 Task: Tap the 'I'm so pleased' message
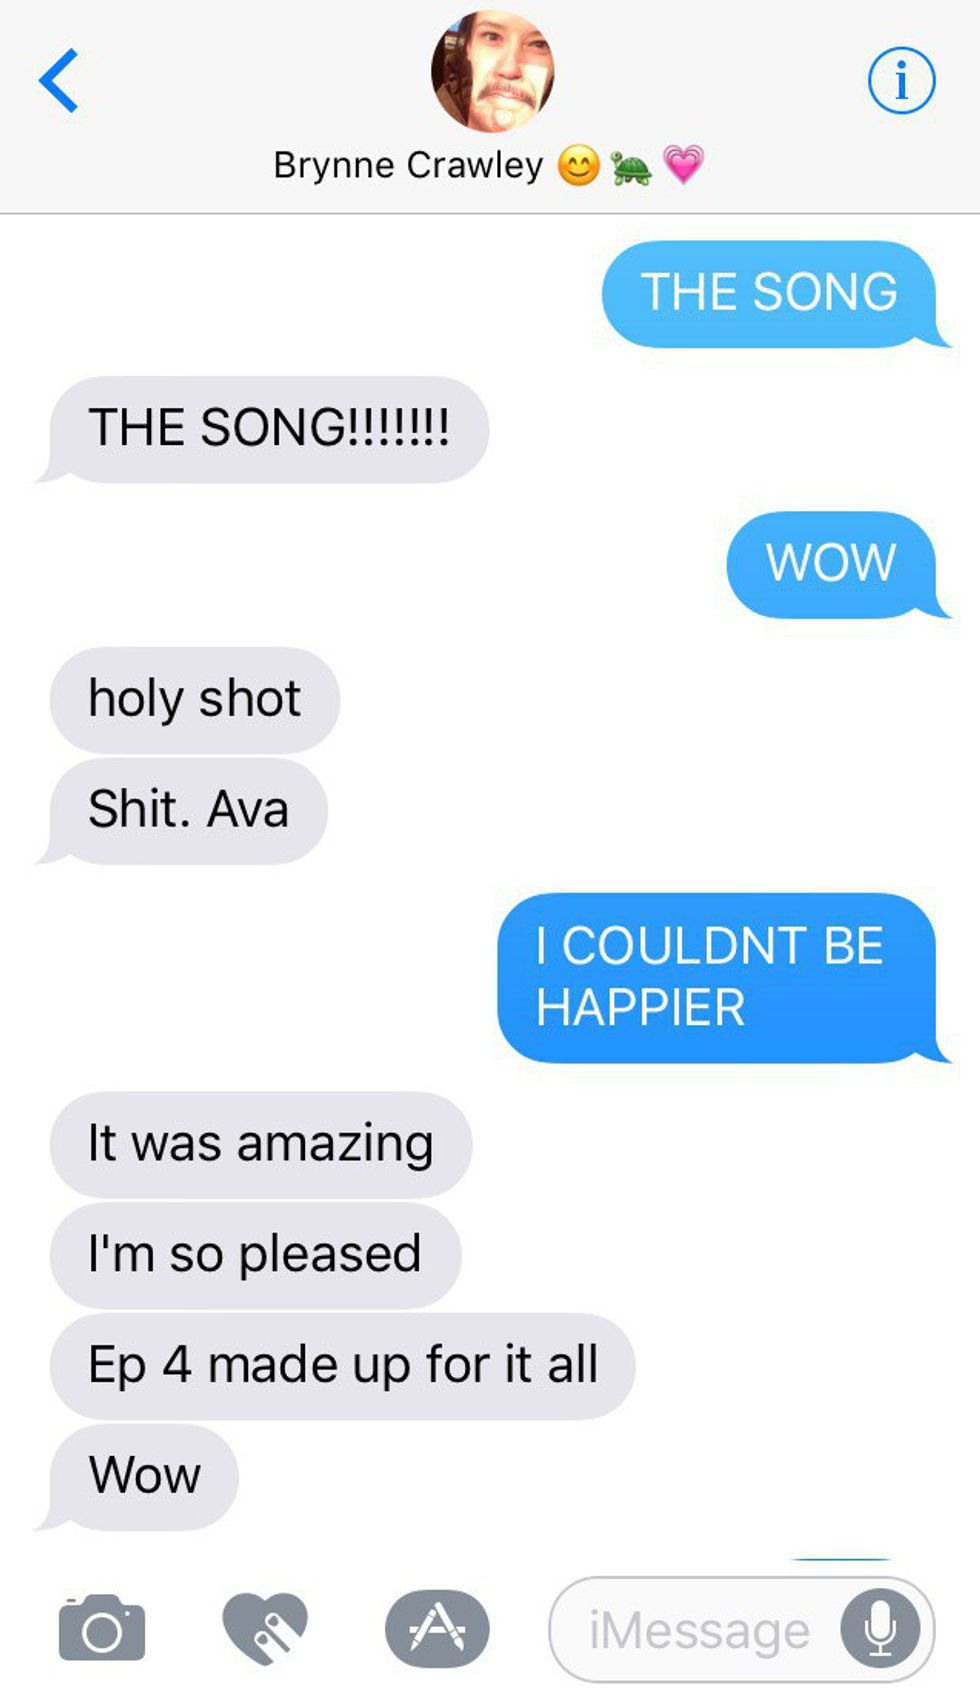(255, 1255)
